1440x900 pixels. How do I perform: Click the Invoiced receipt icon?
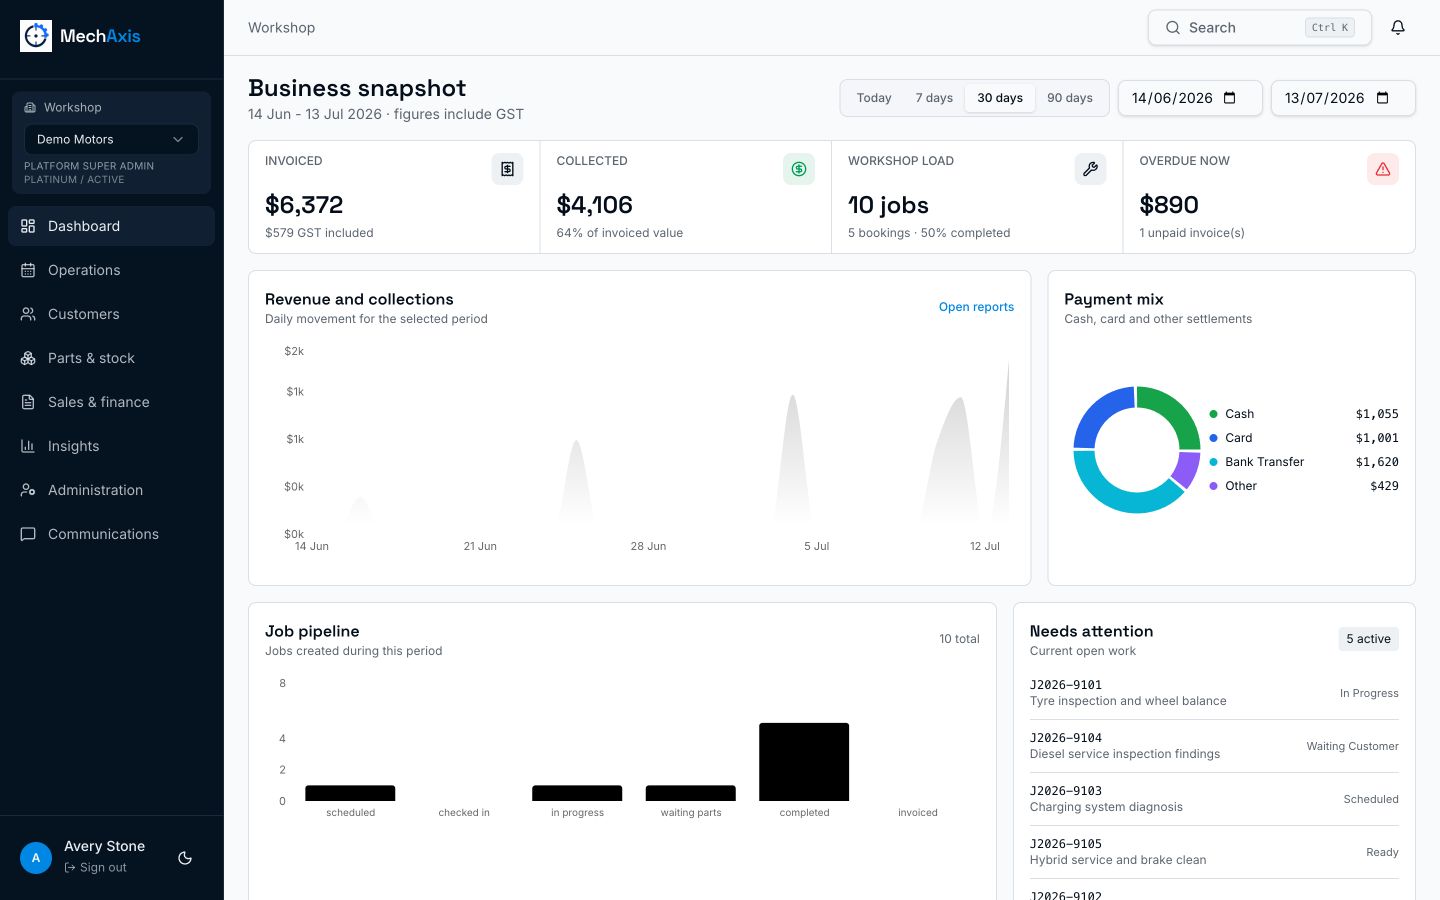click(507, 169)
